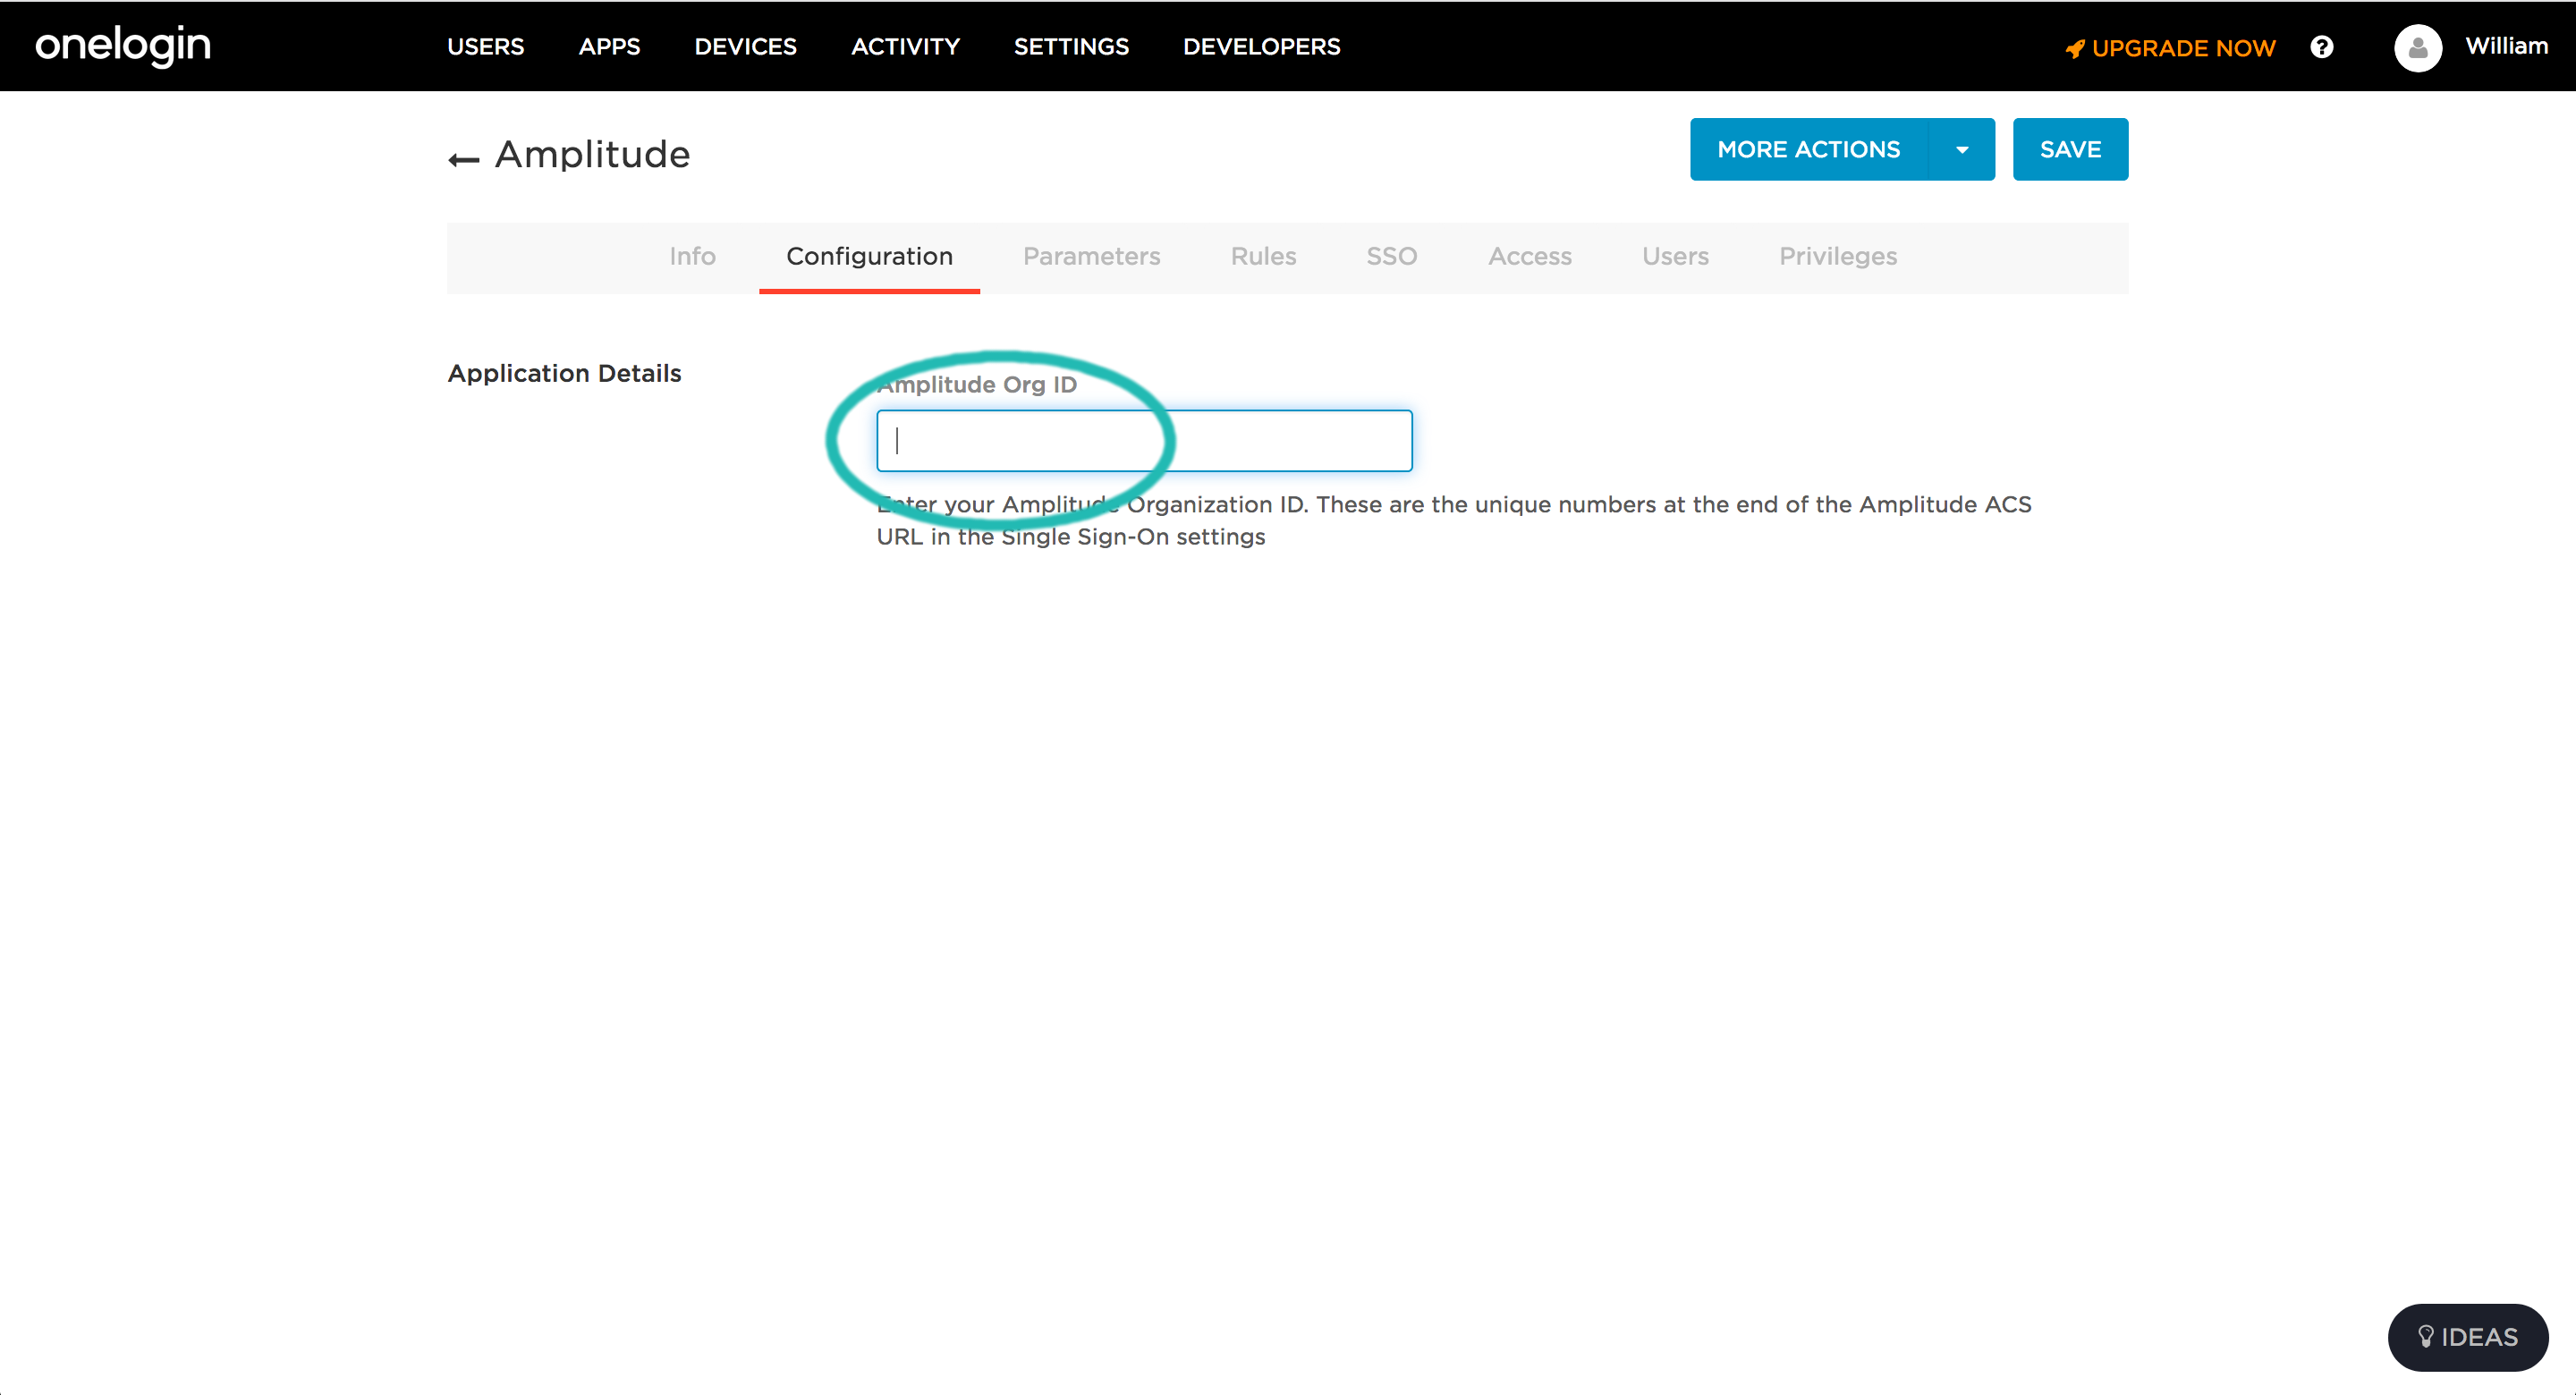Focus the Amplitude Org ID field
The width and height of the screenshot is (2576, 1395).
coord(1143,441)
